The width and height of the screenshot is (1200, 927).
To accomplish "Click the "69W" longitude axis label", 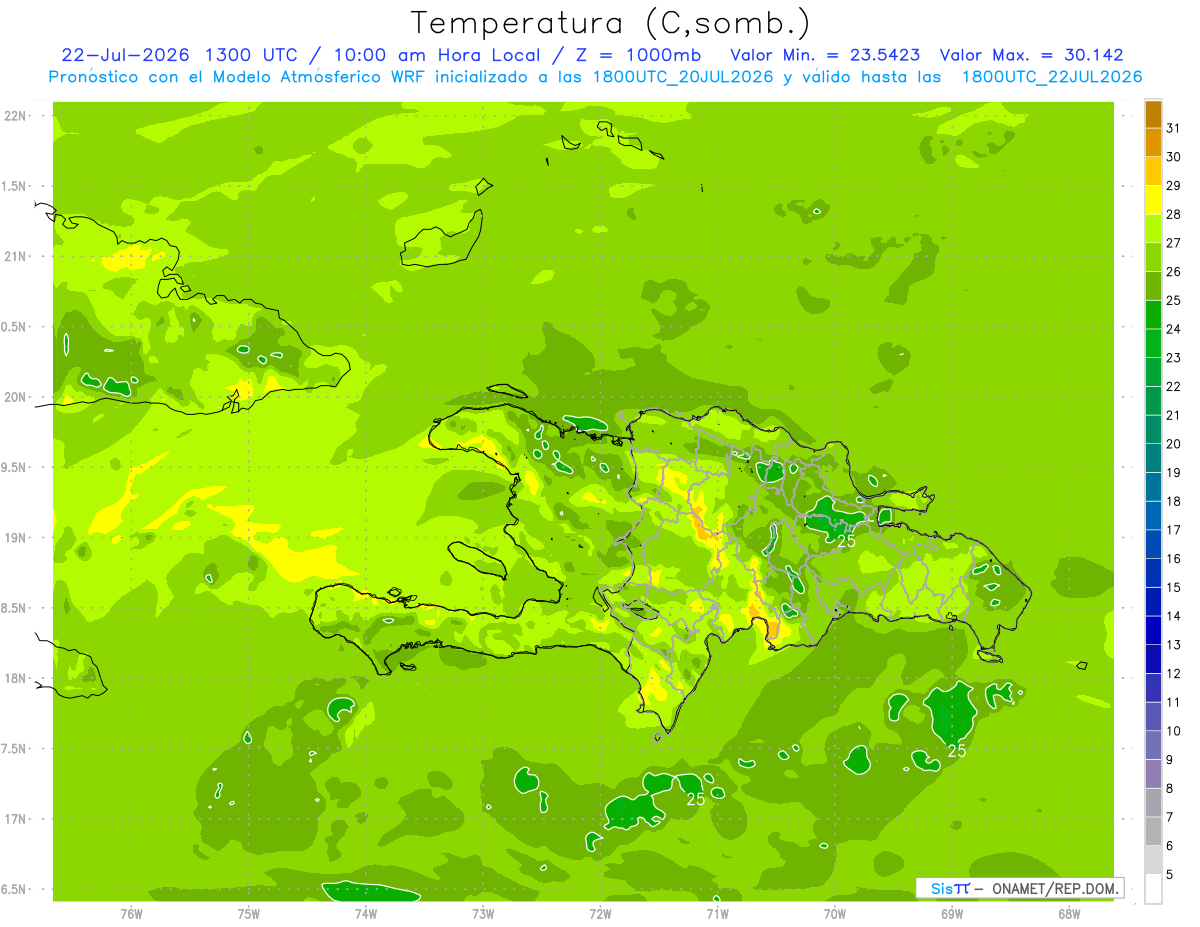I will tap(952, 914).
